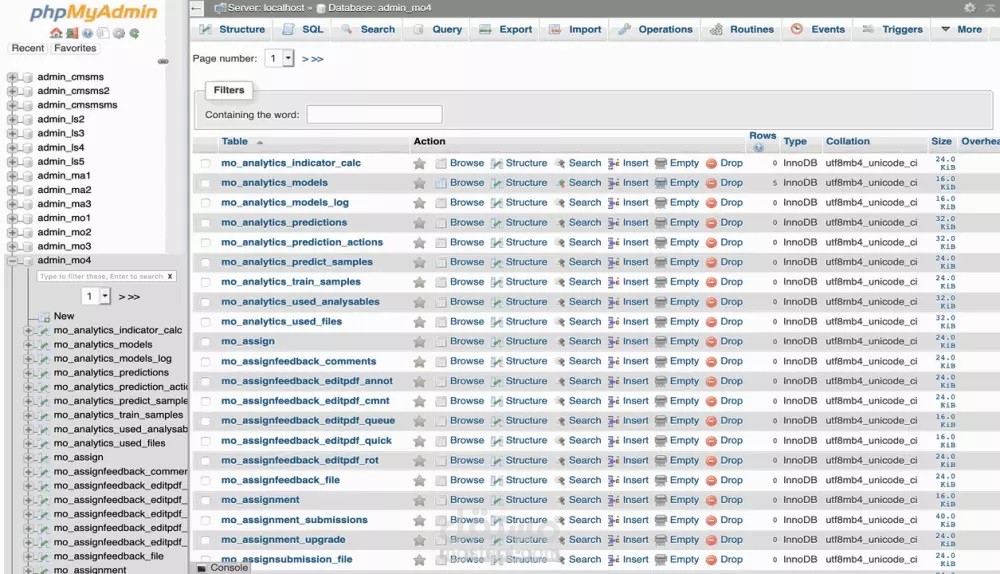Clear the sidebar filter with the X
This screenshot has width=1000, height=574.
(170, 276)
